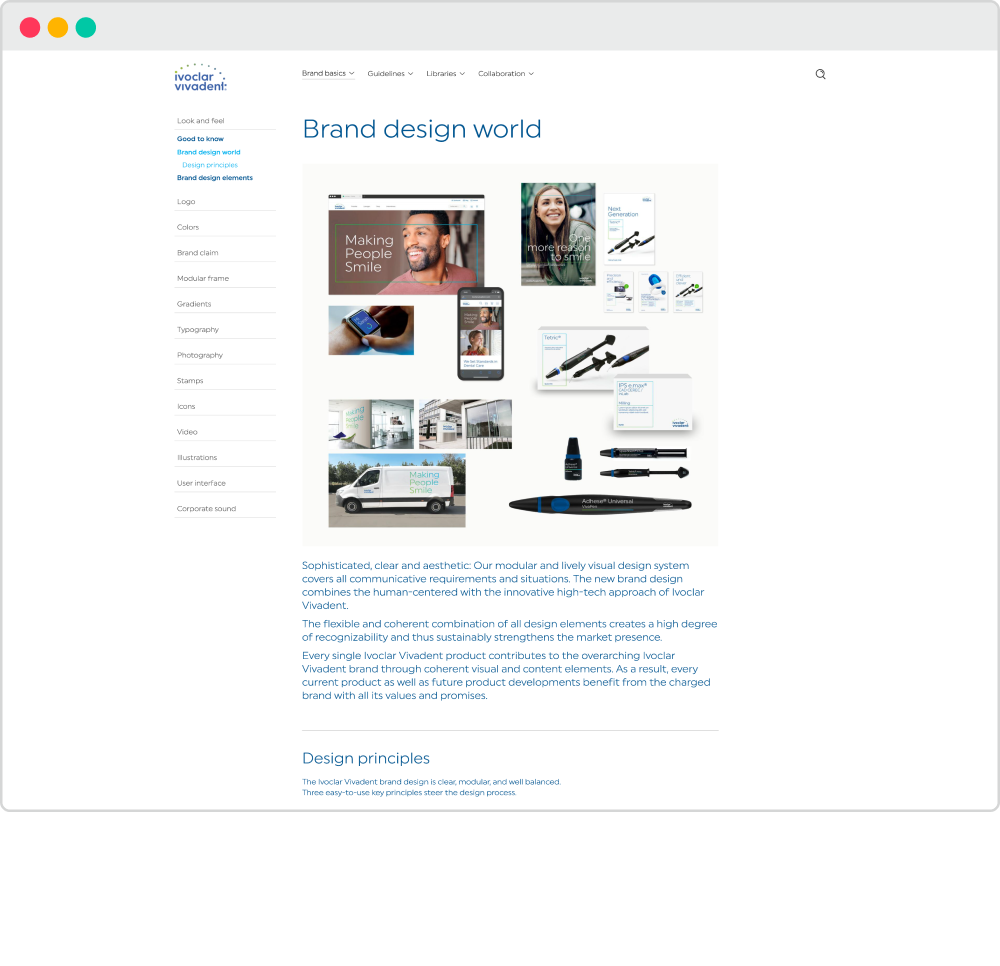Click the red window close dot
1000x966 pixels.
(30, 27)
